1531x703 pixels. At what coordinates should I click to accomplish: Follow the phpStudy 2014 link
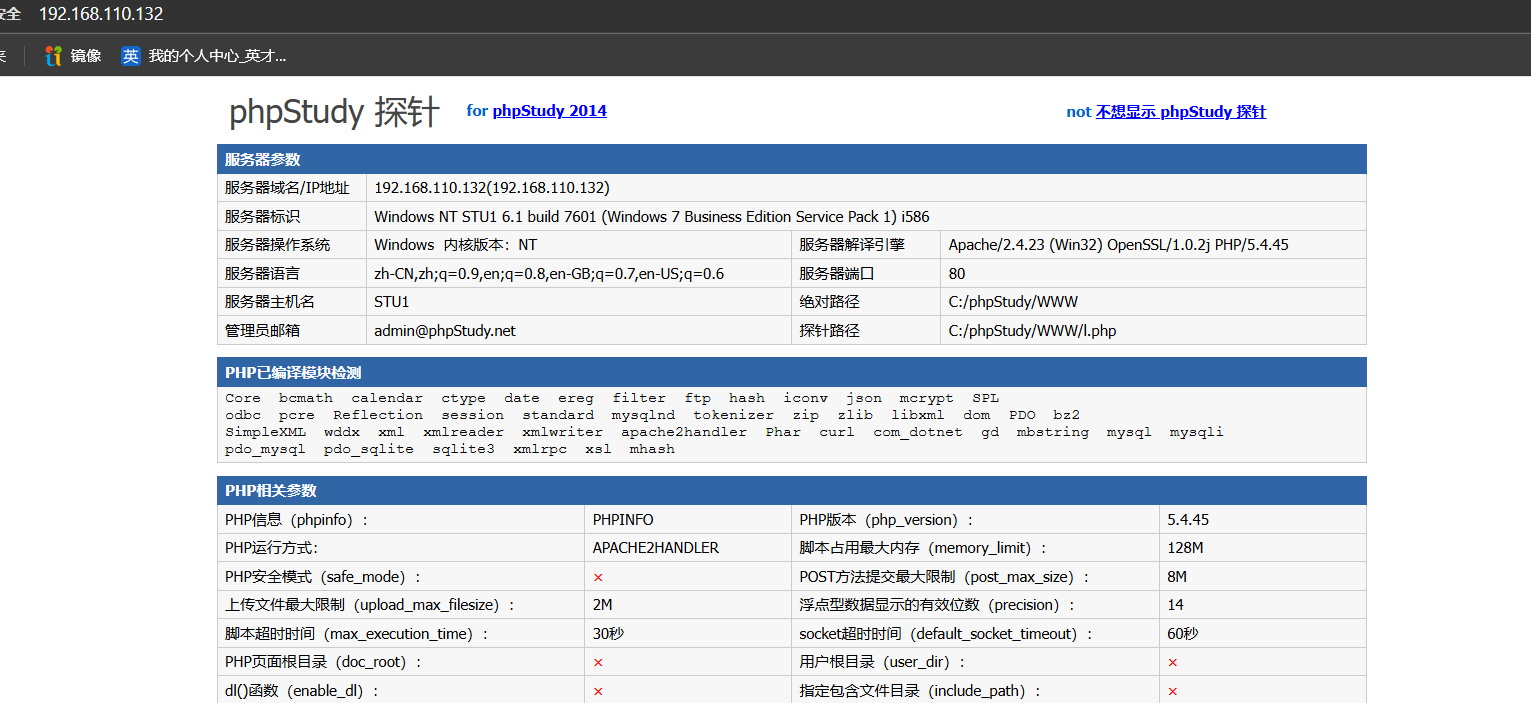tap(549, 111)
